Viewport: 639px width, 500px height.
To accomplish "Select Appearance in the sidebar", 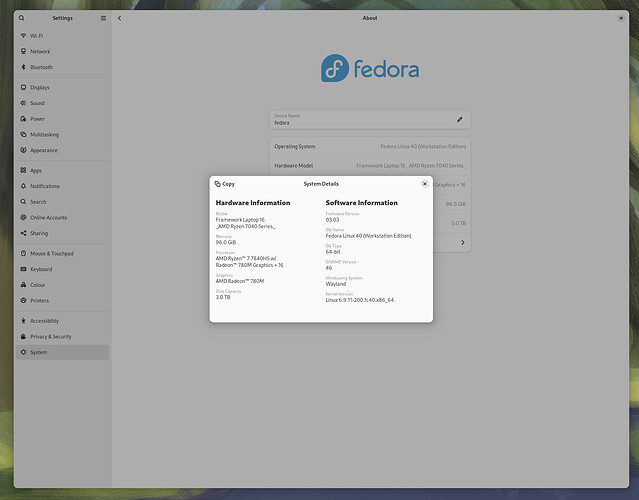I will (62, 150).
